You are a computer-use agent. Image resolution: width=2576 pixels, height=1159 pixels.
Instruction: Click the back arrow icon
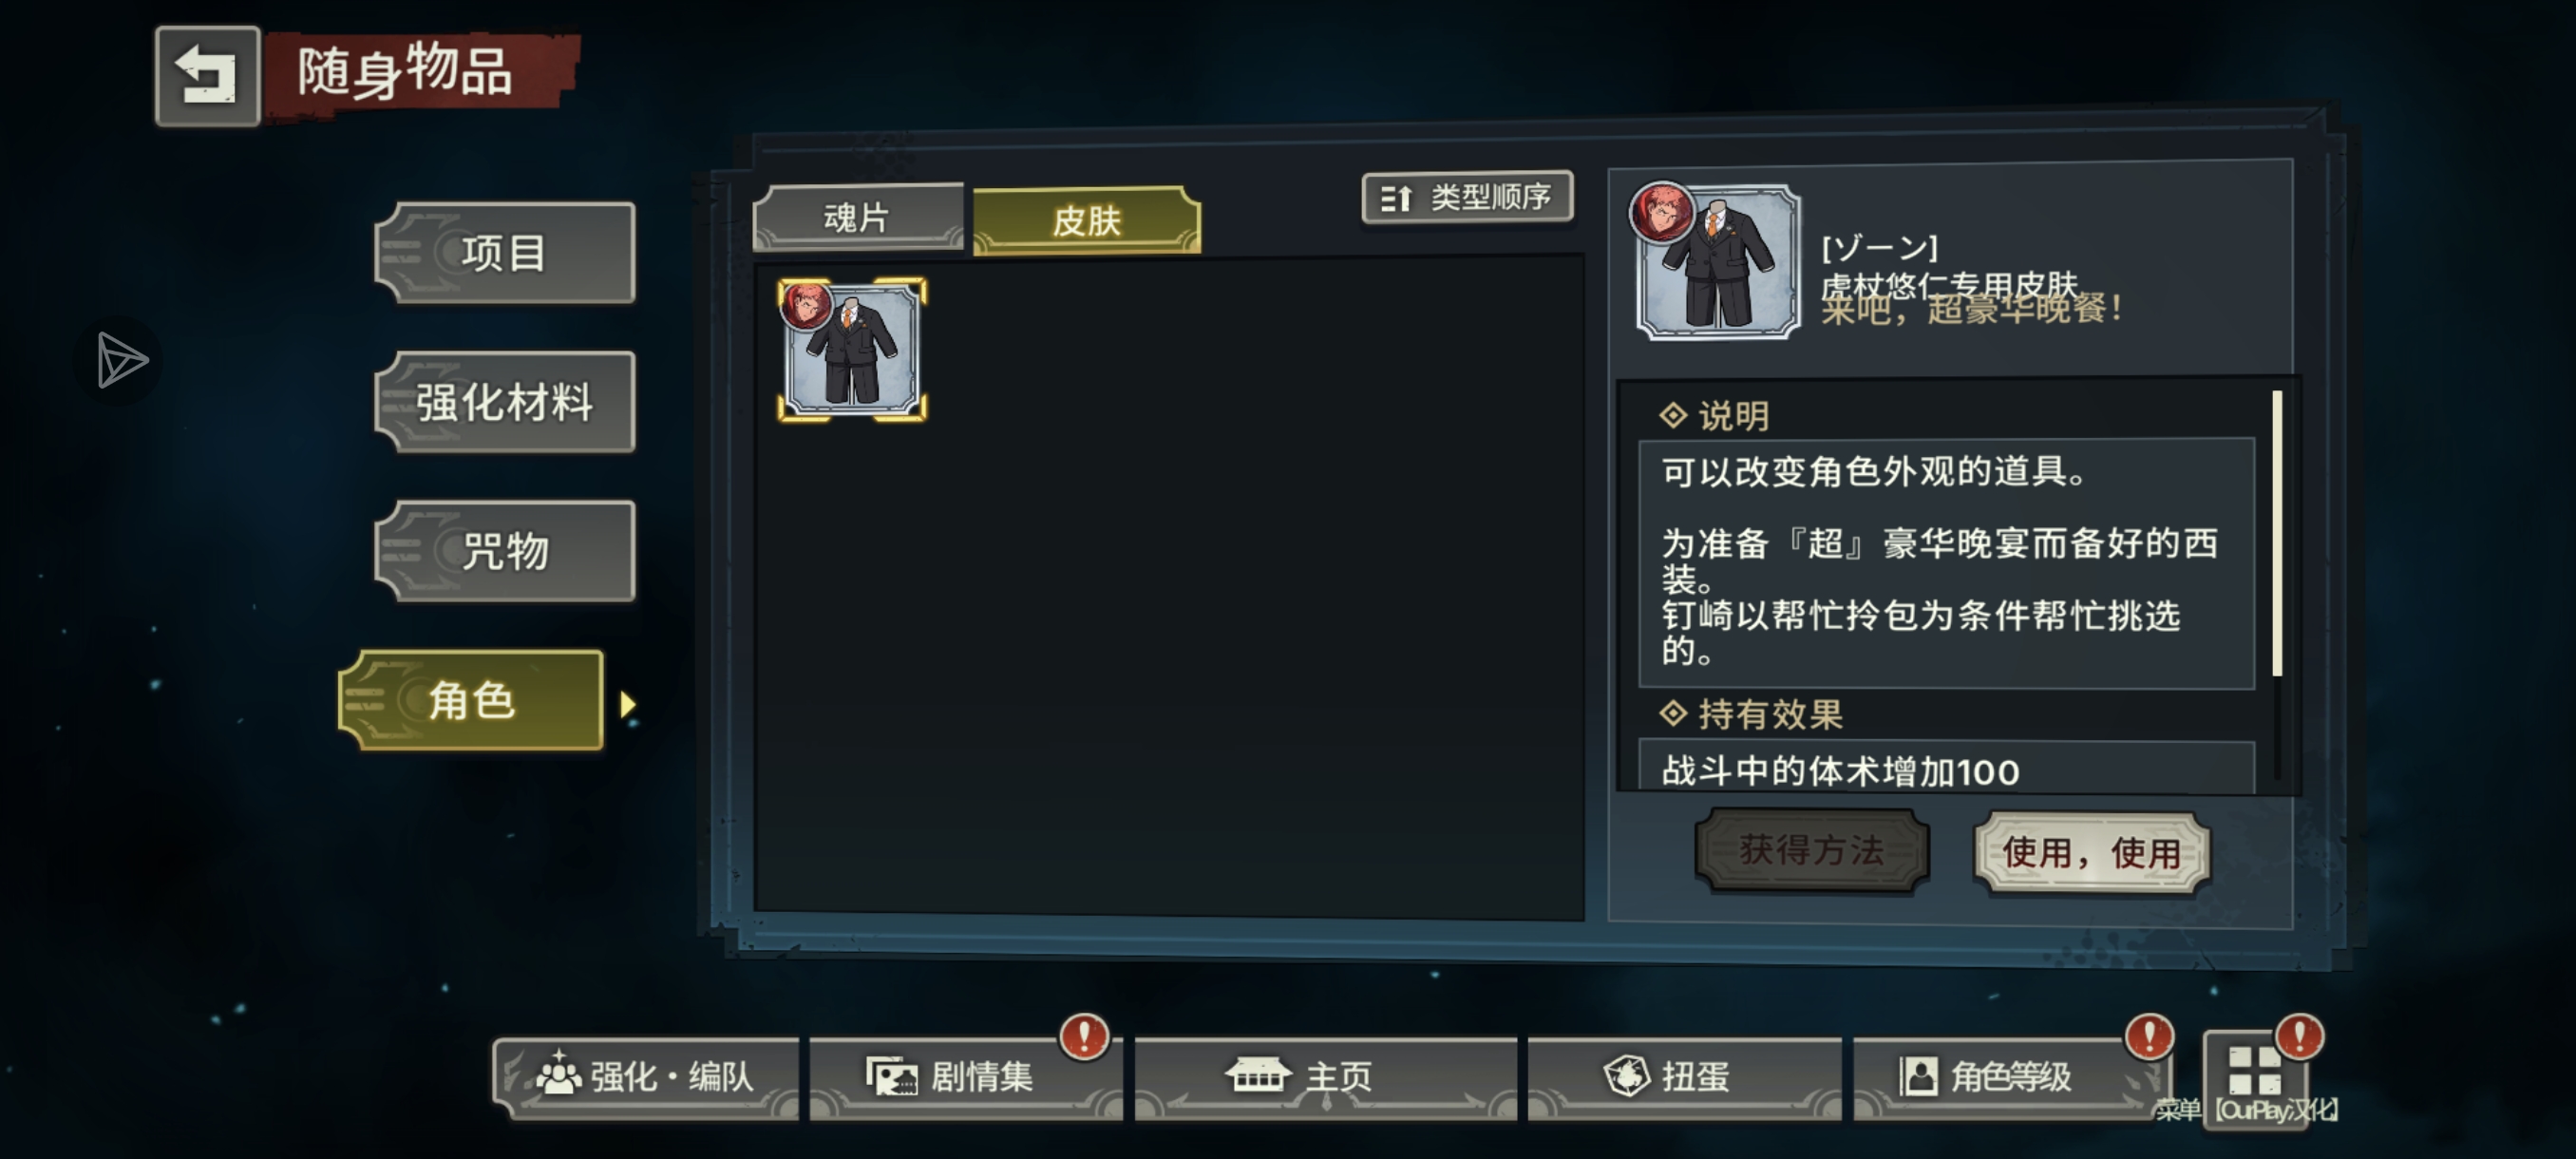207,76
